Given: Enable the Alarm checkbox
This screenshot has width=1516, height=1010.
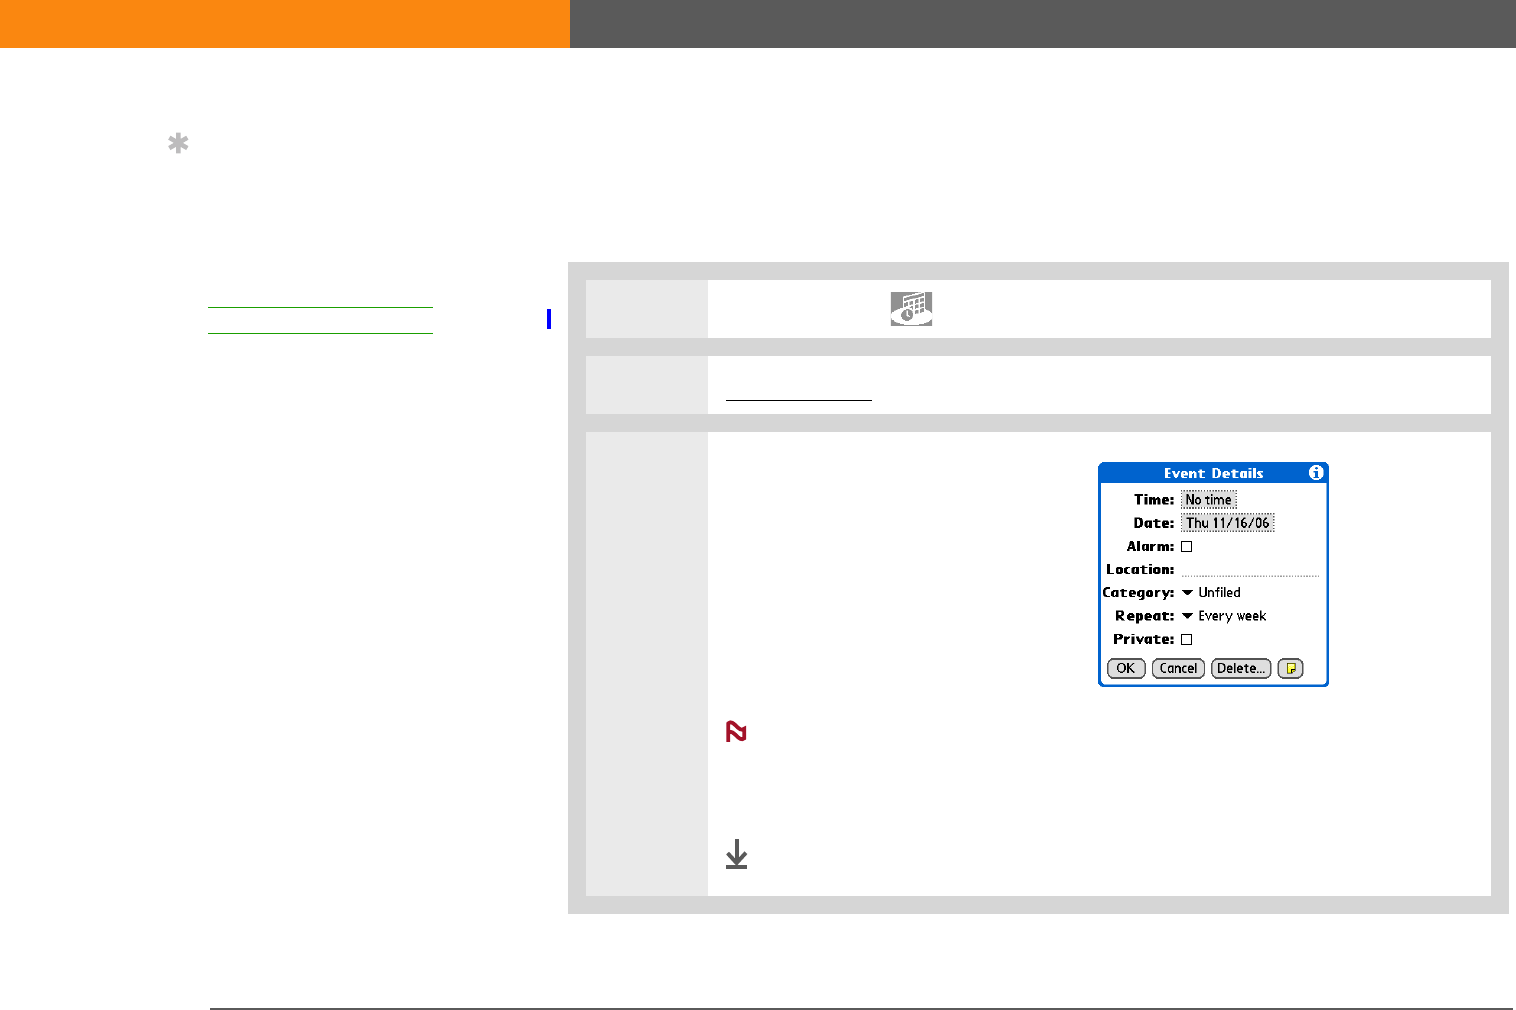Looking at the screenshot, I should (x=1187, y=547).
